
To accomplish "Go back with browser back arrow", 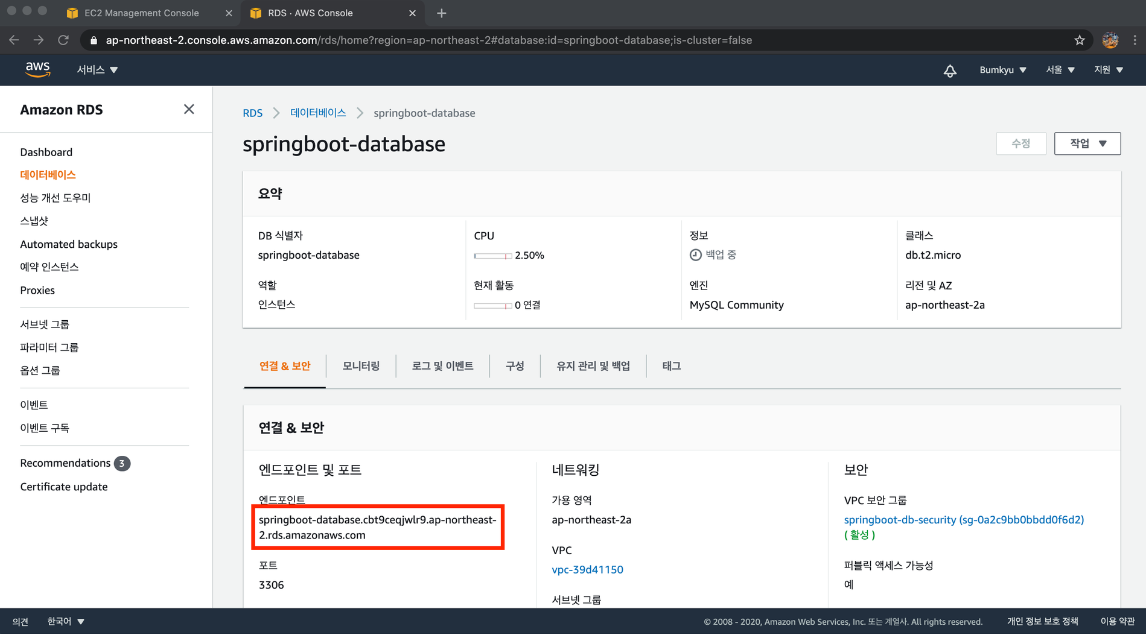I will [x=14, y=40].
